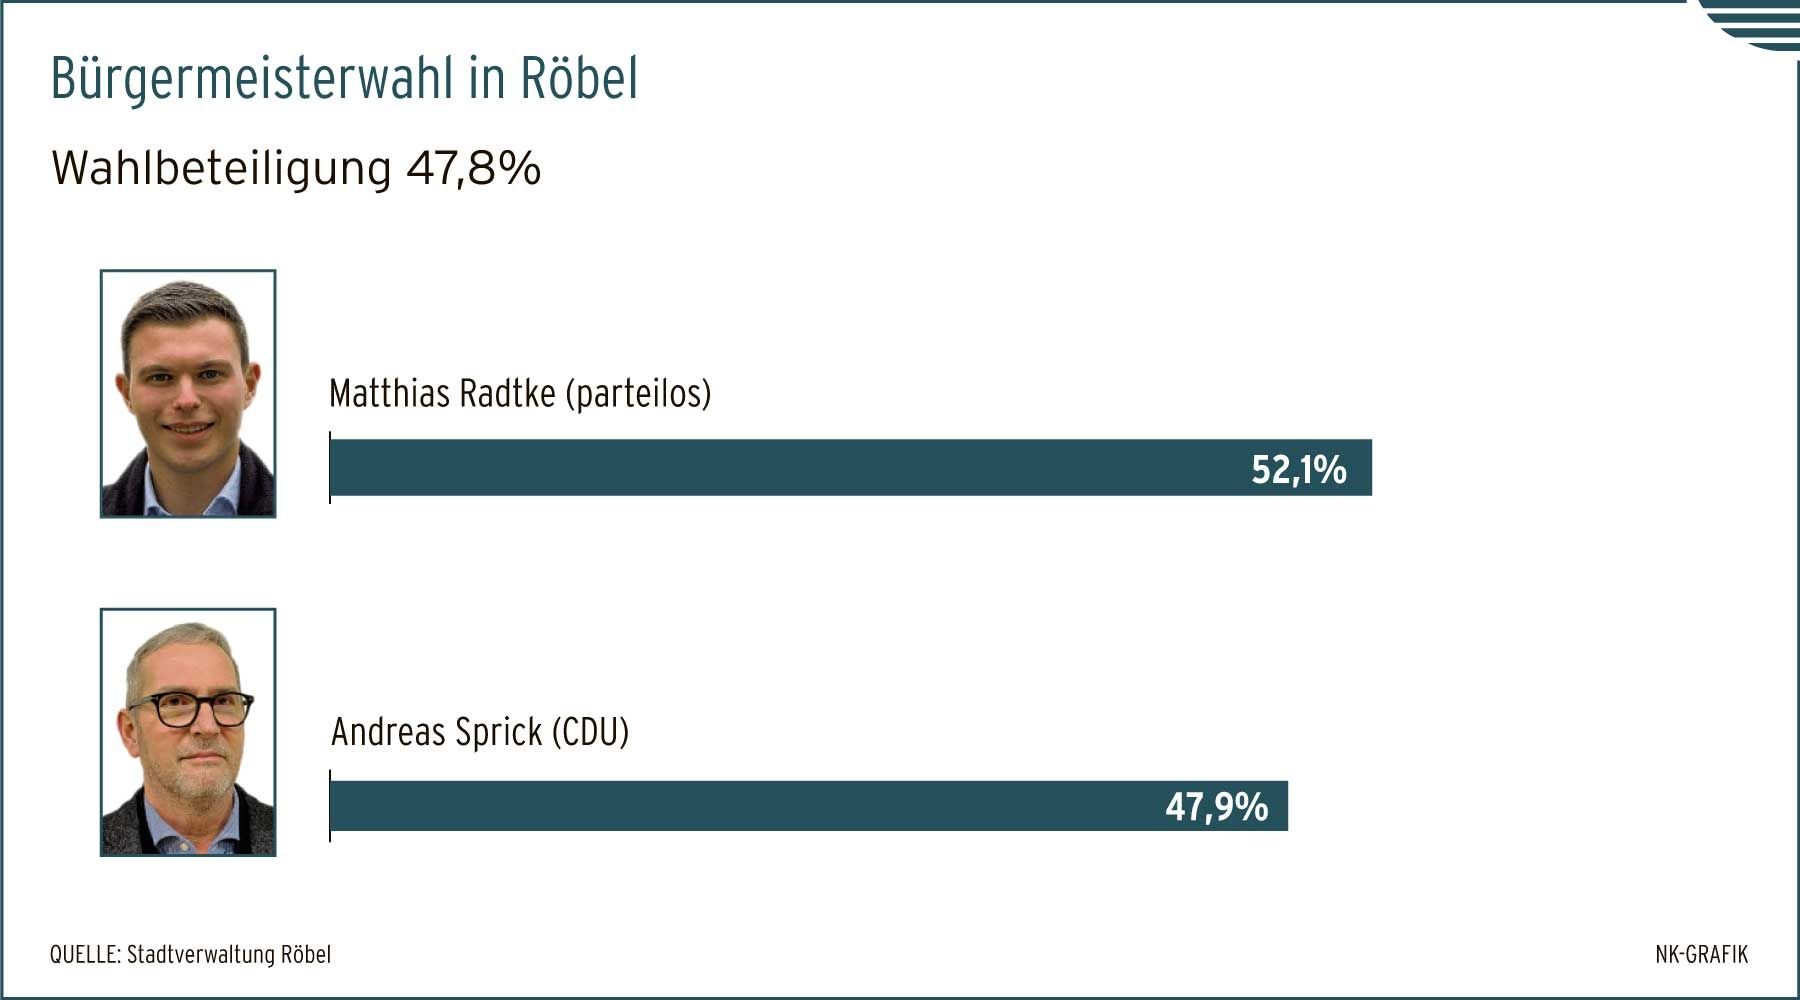Viewport: 1800px width, 1000px height.
Task: Select Andreas Sprick's portrait photo
Action: point(188,732)
